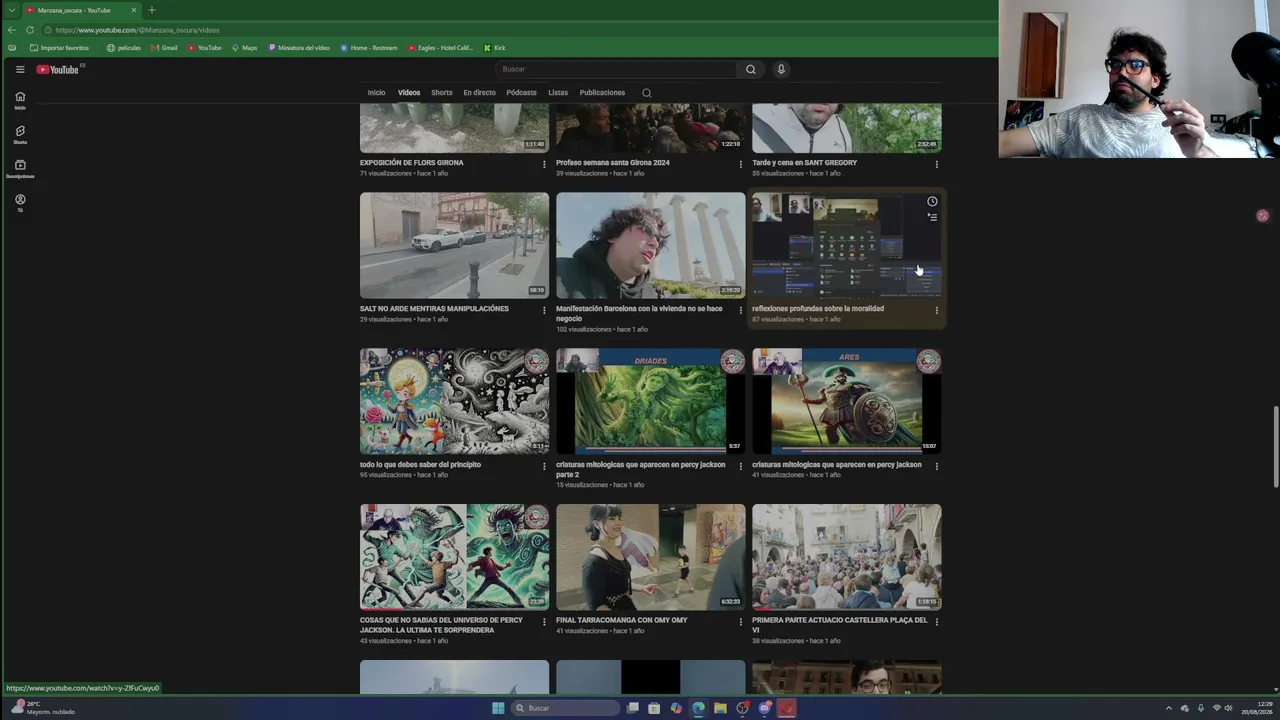Switch to Microsoft Edge on the taskbar
Viewport: 1280px width, 720px height.
click(x=698, y=708)
